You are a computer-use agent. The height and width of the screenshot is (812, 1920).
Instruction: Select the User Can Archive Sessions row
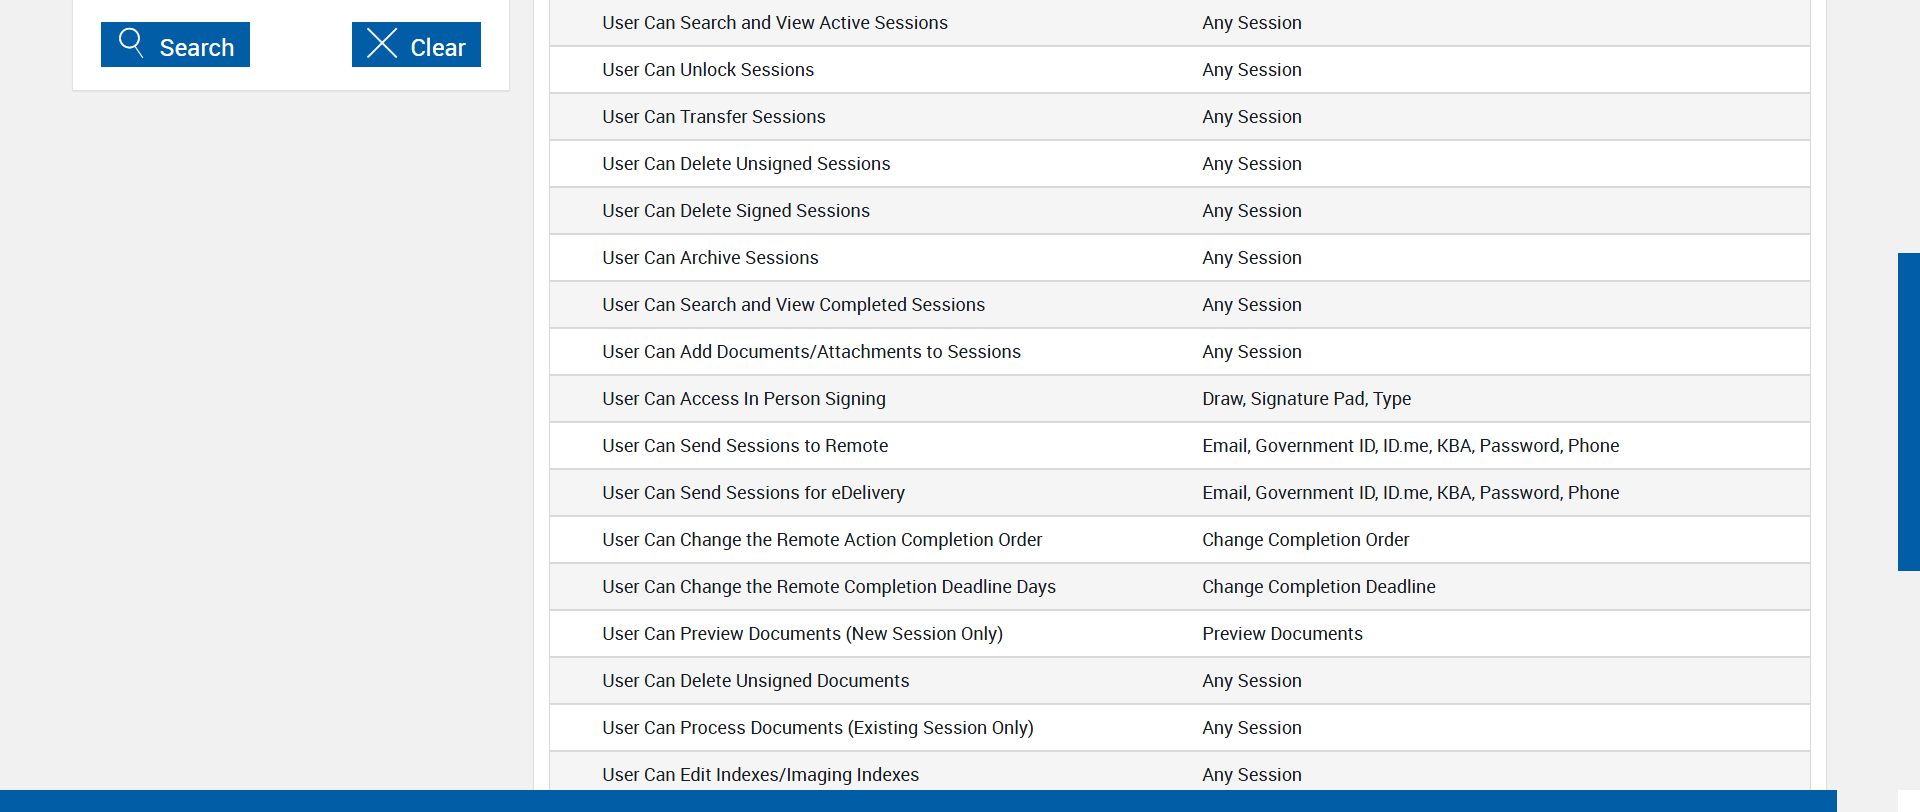(x=710, y=258)
